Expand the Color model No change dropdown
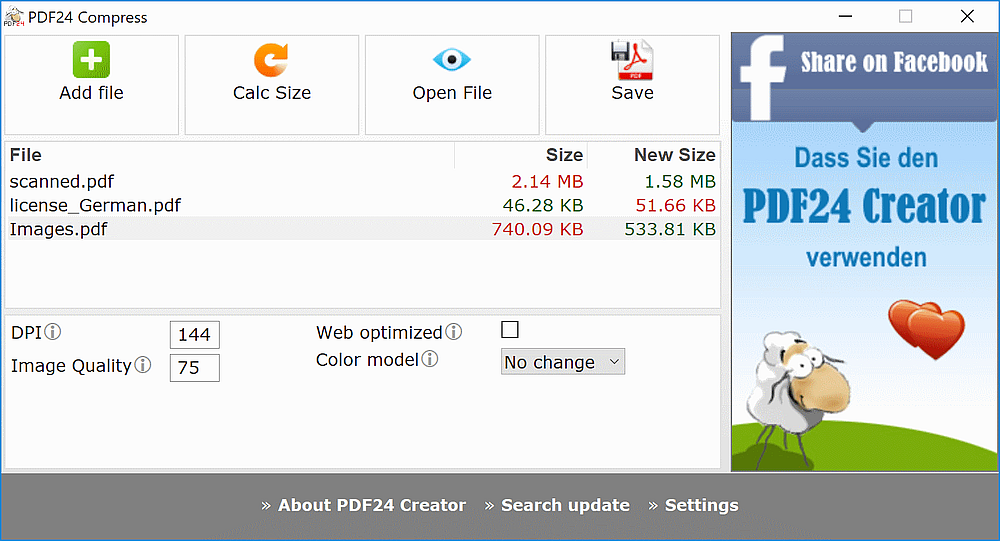The width and height of the screenshot is (1000, 541). tap(562, 362)
